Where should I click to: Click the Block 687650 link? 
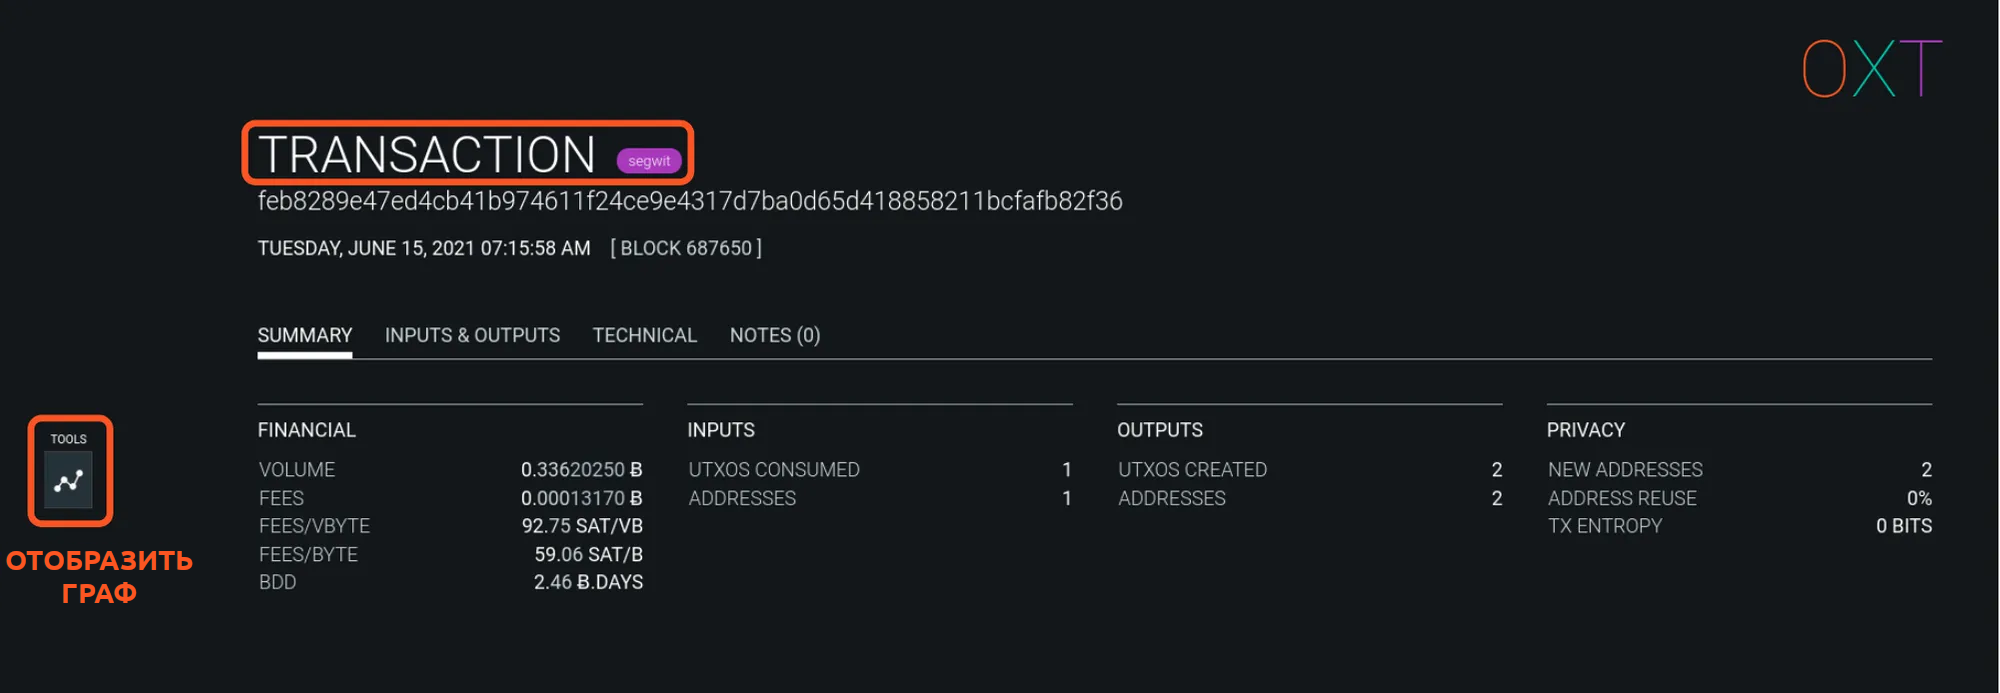click(686, 248)
